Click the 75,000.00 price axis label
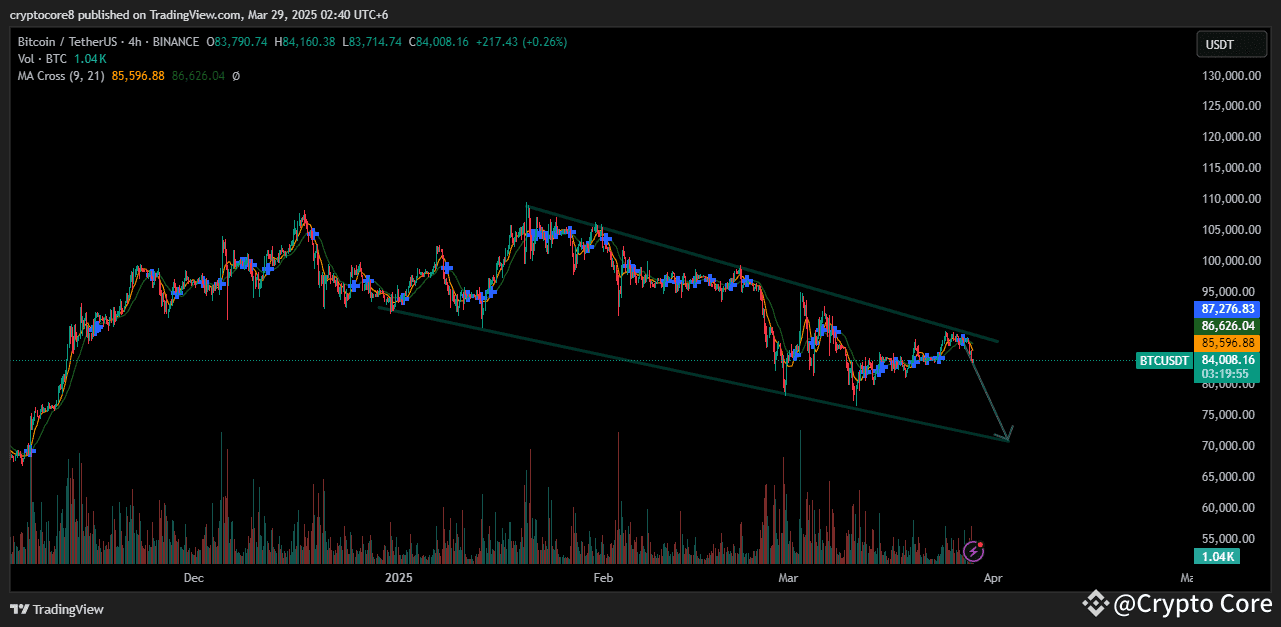The image size is (1281, 627). pos(1229,415)
